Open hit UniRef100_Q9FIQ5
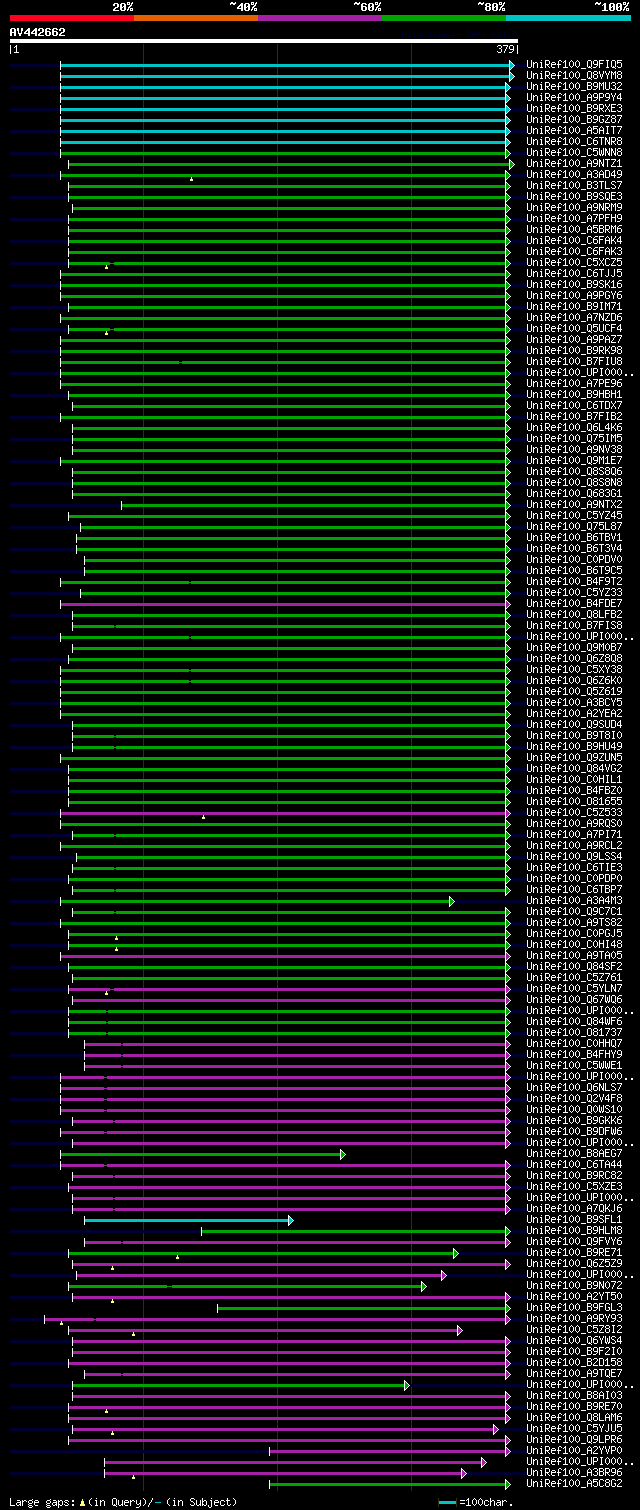This screenshot has height=1510, width=640. (574, 64)
